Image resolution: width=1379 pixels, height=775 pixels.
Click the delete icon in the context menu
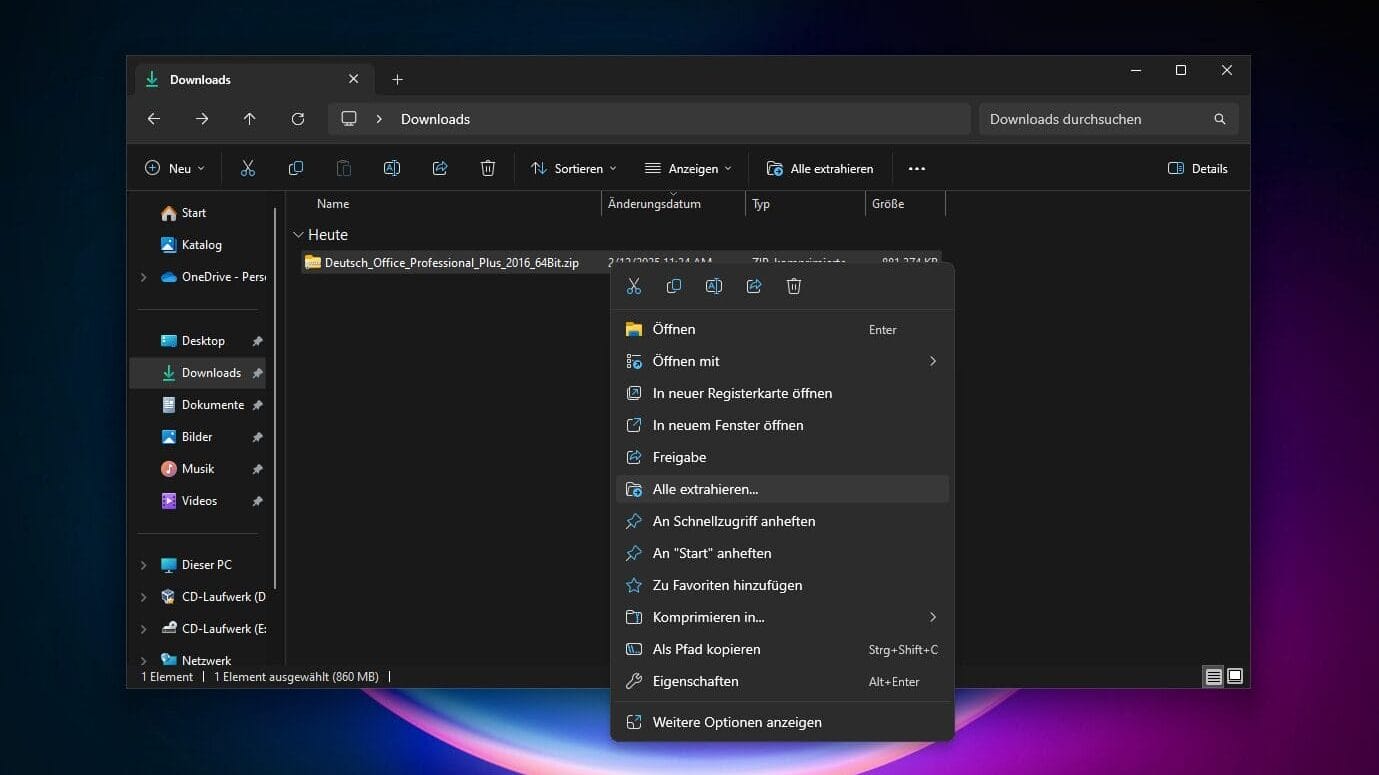click(794, 287)
